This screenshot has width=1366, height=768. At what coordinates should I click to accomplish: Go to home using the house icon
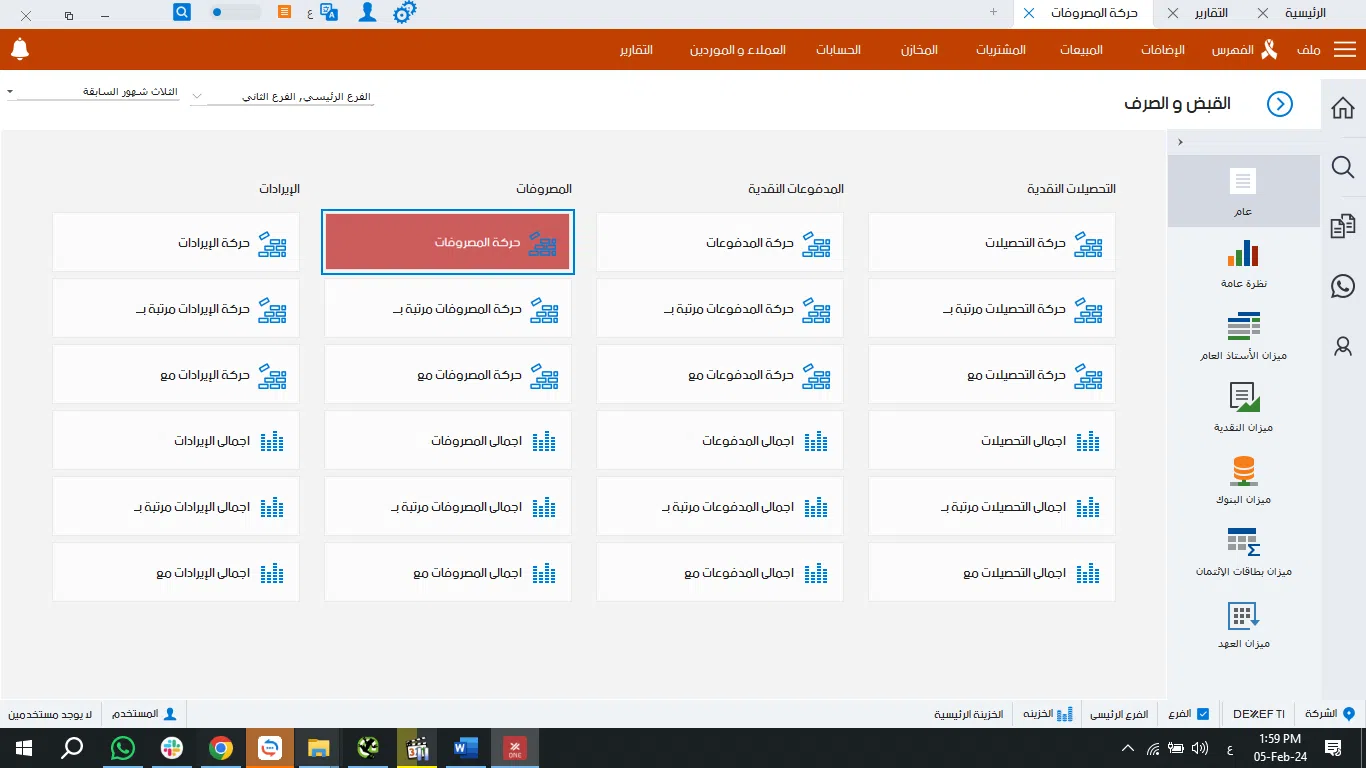[x=1343, y=108]
